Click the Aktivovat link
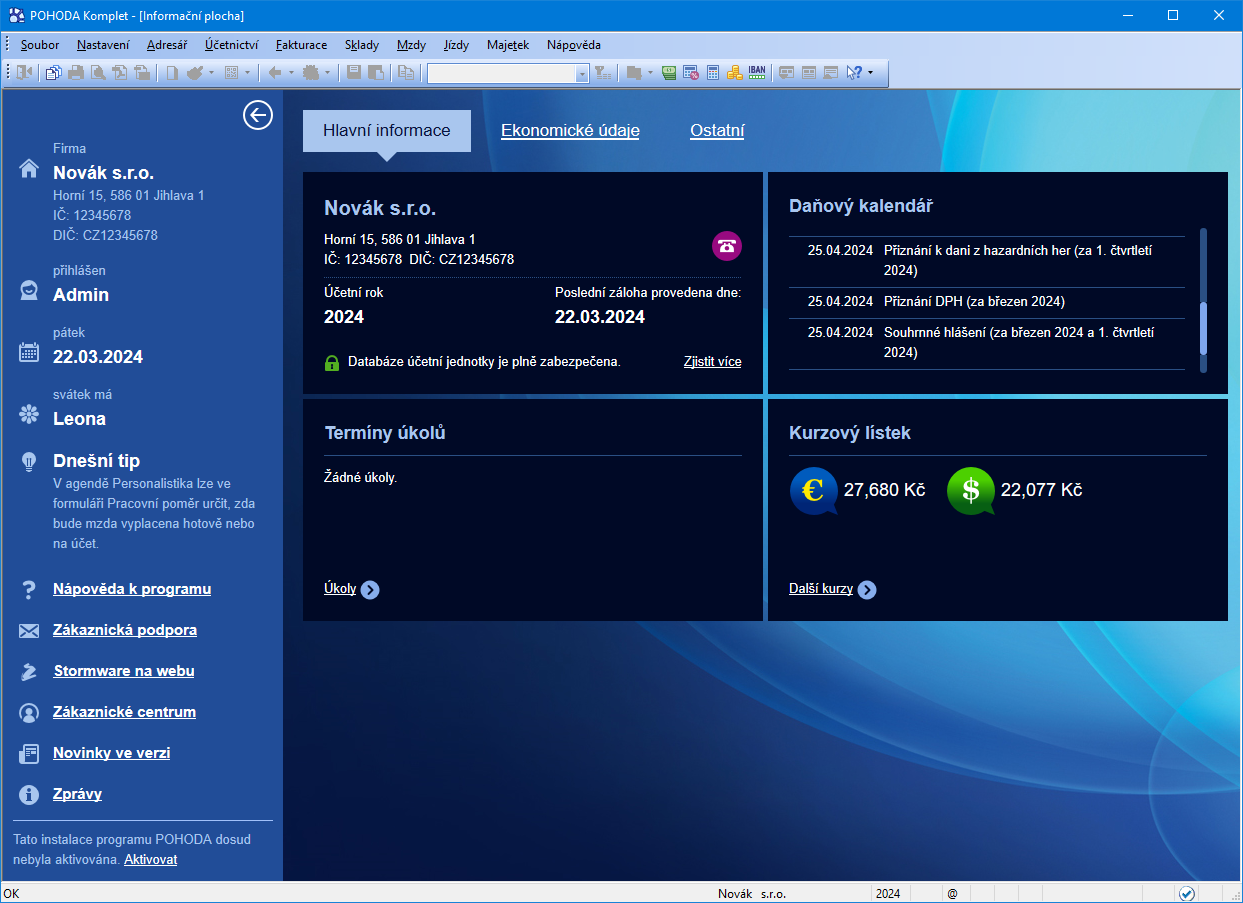 click(x=150, y=860)
